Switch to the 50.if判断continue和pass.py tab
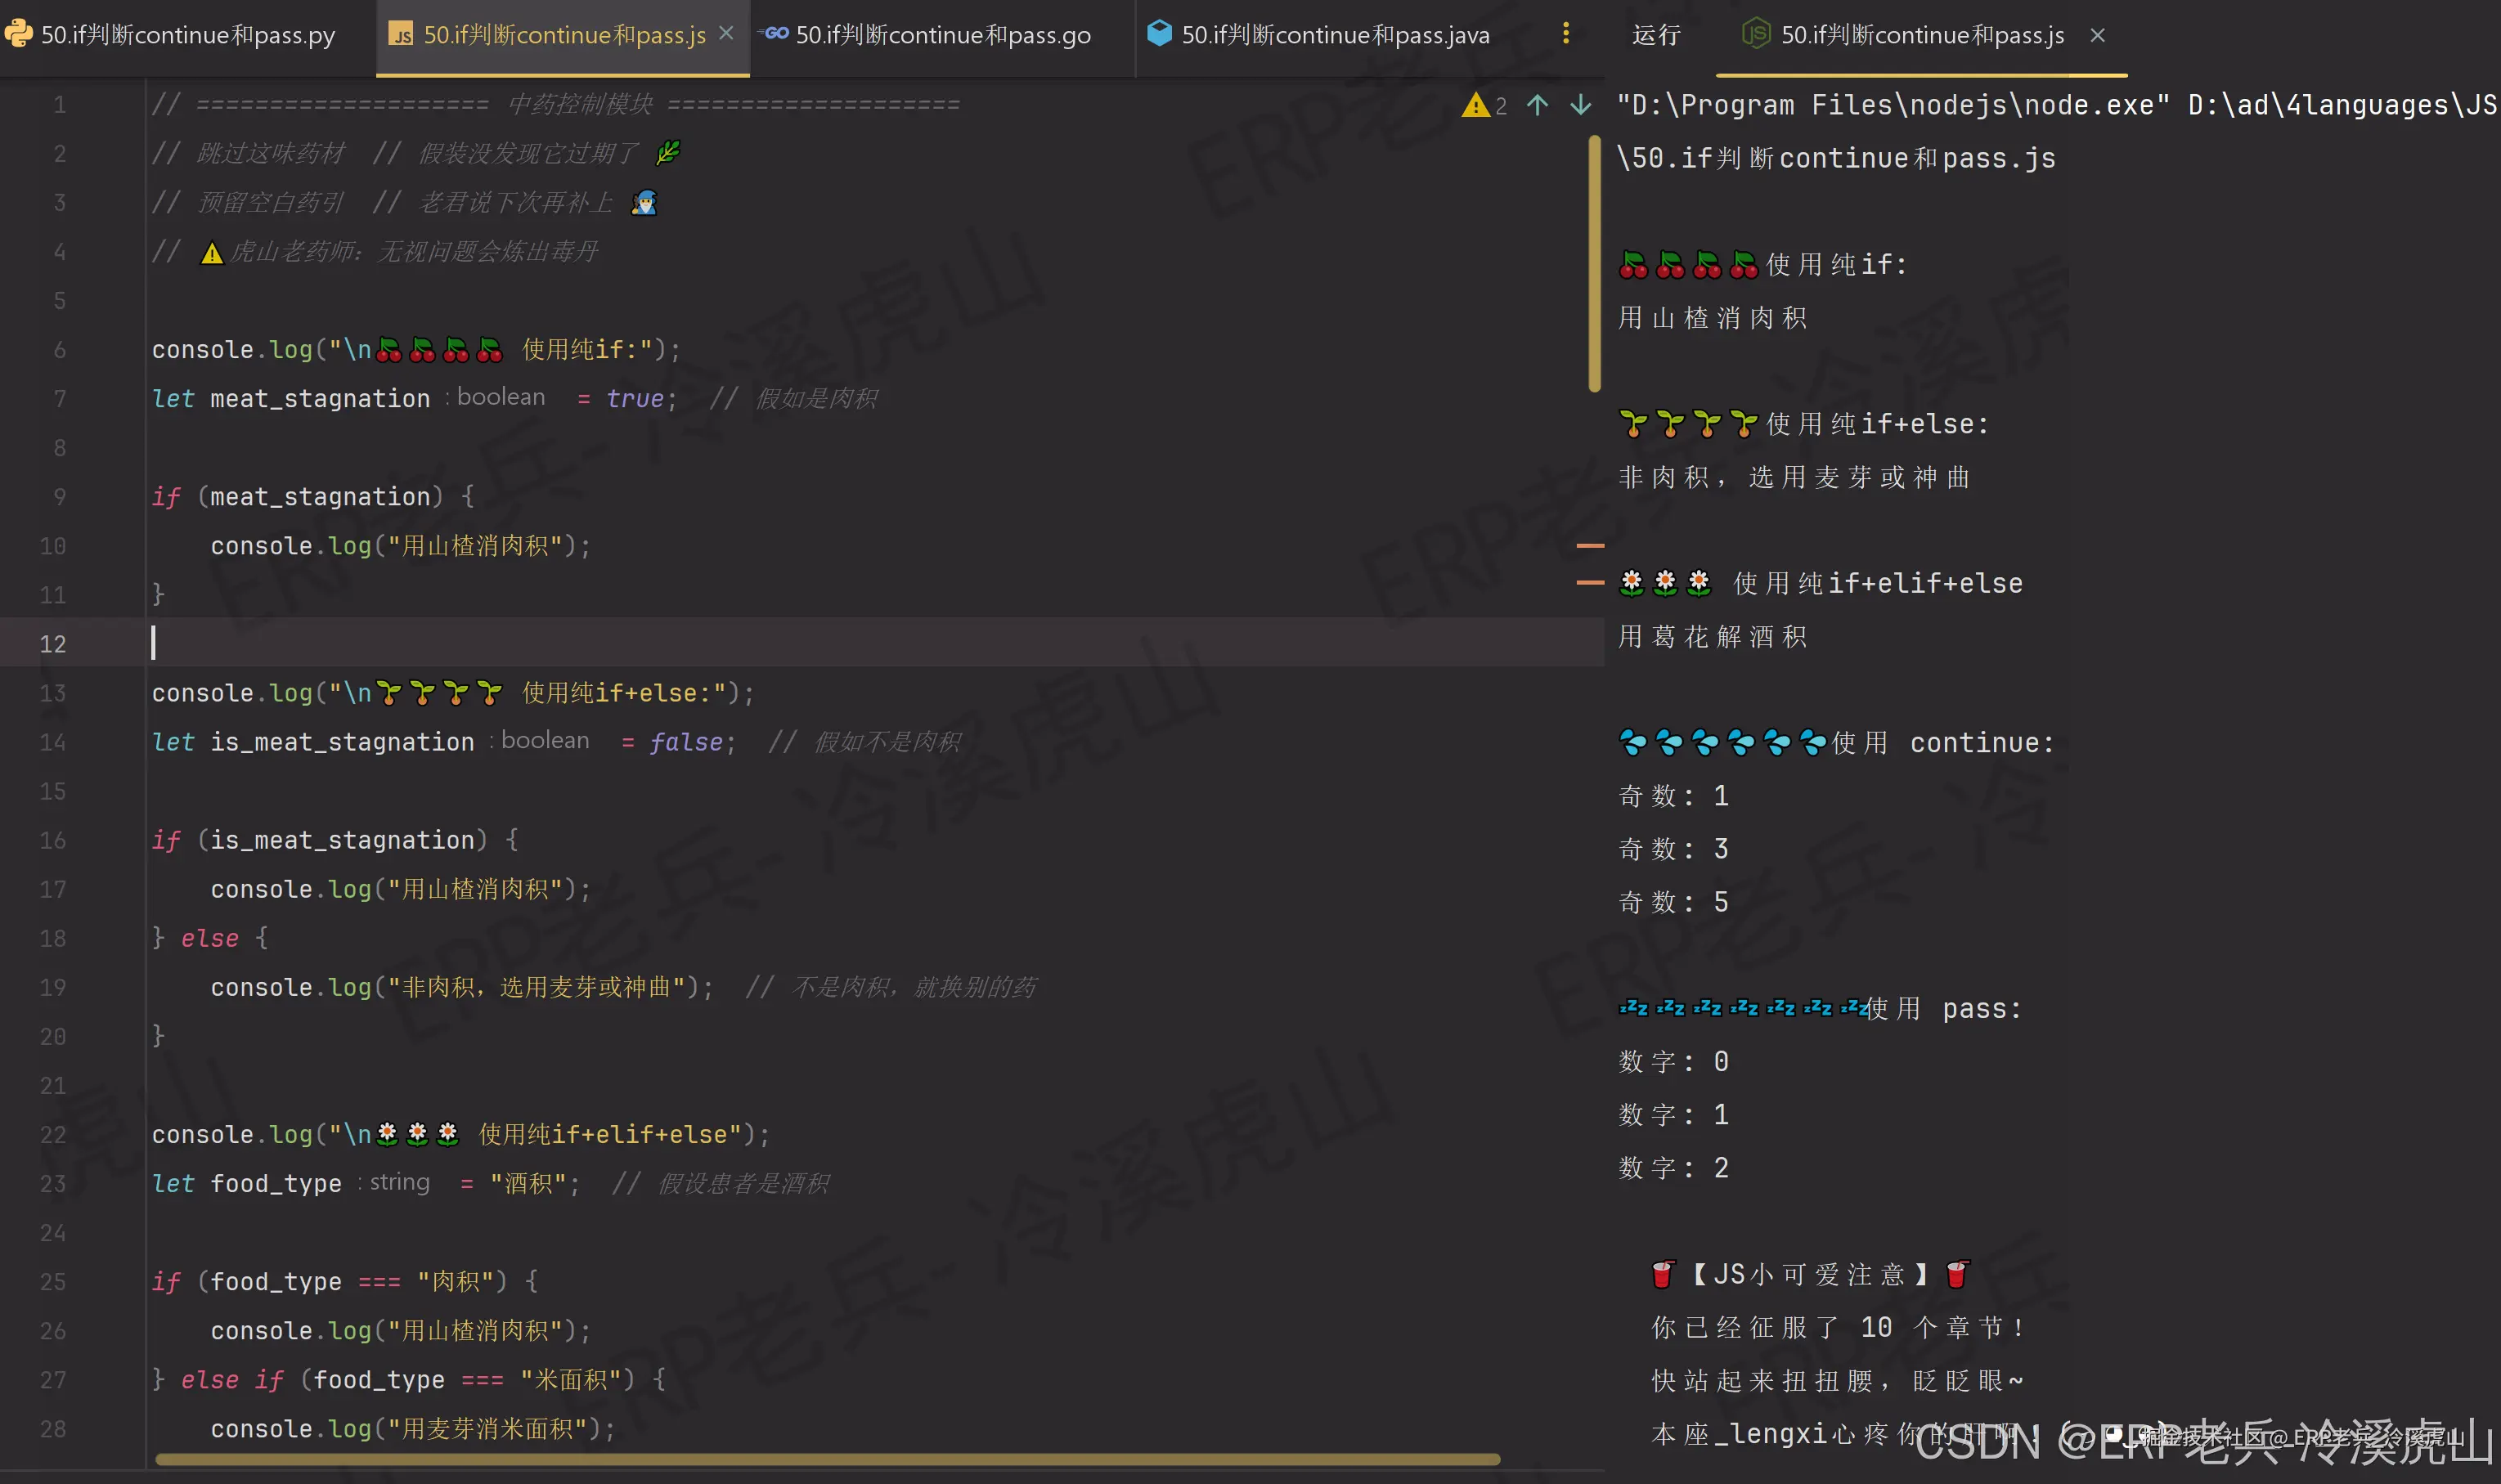 187,35
